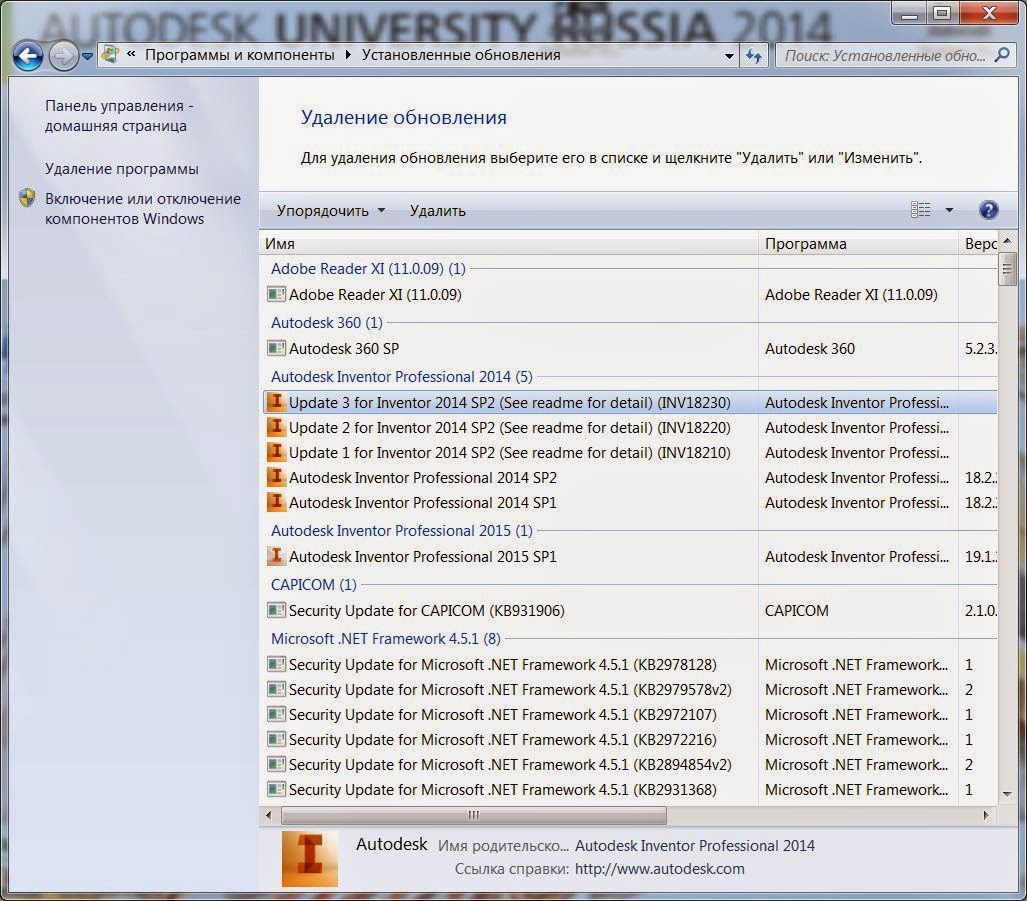This screenshot has width=1027, height=901.
Task: Collapse Microsoft .NET Framework 4.5.1 (8) group
Action: coord(386,639)
